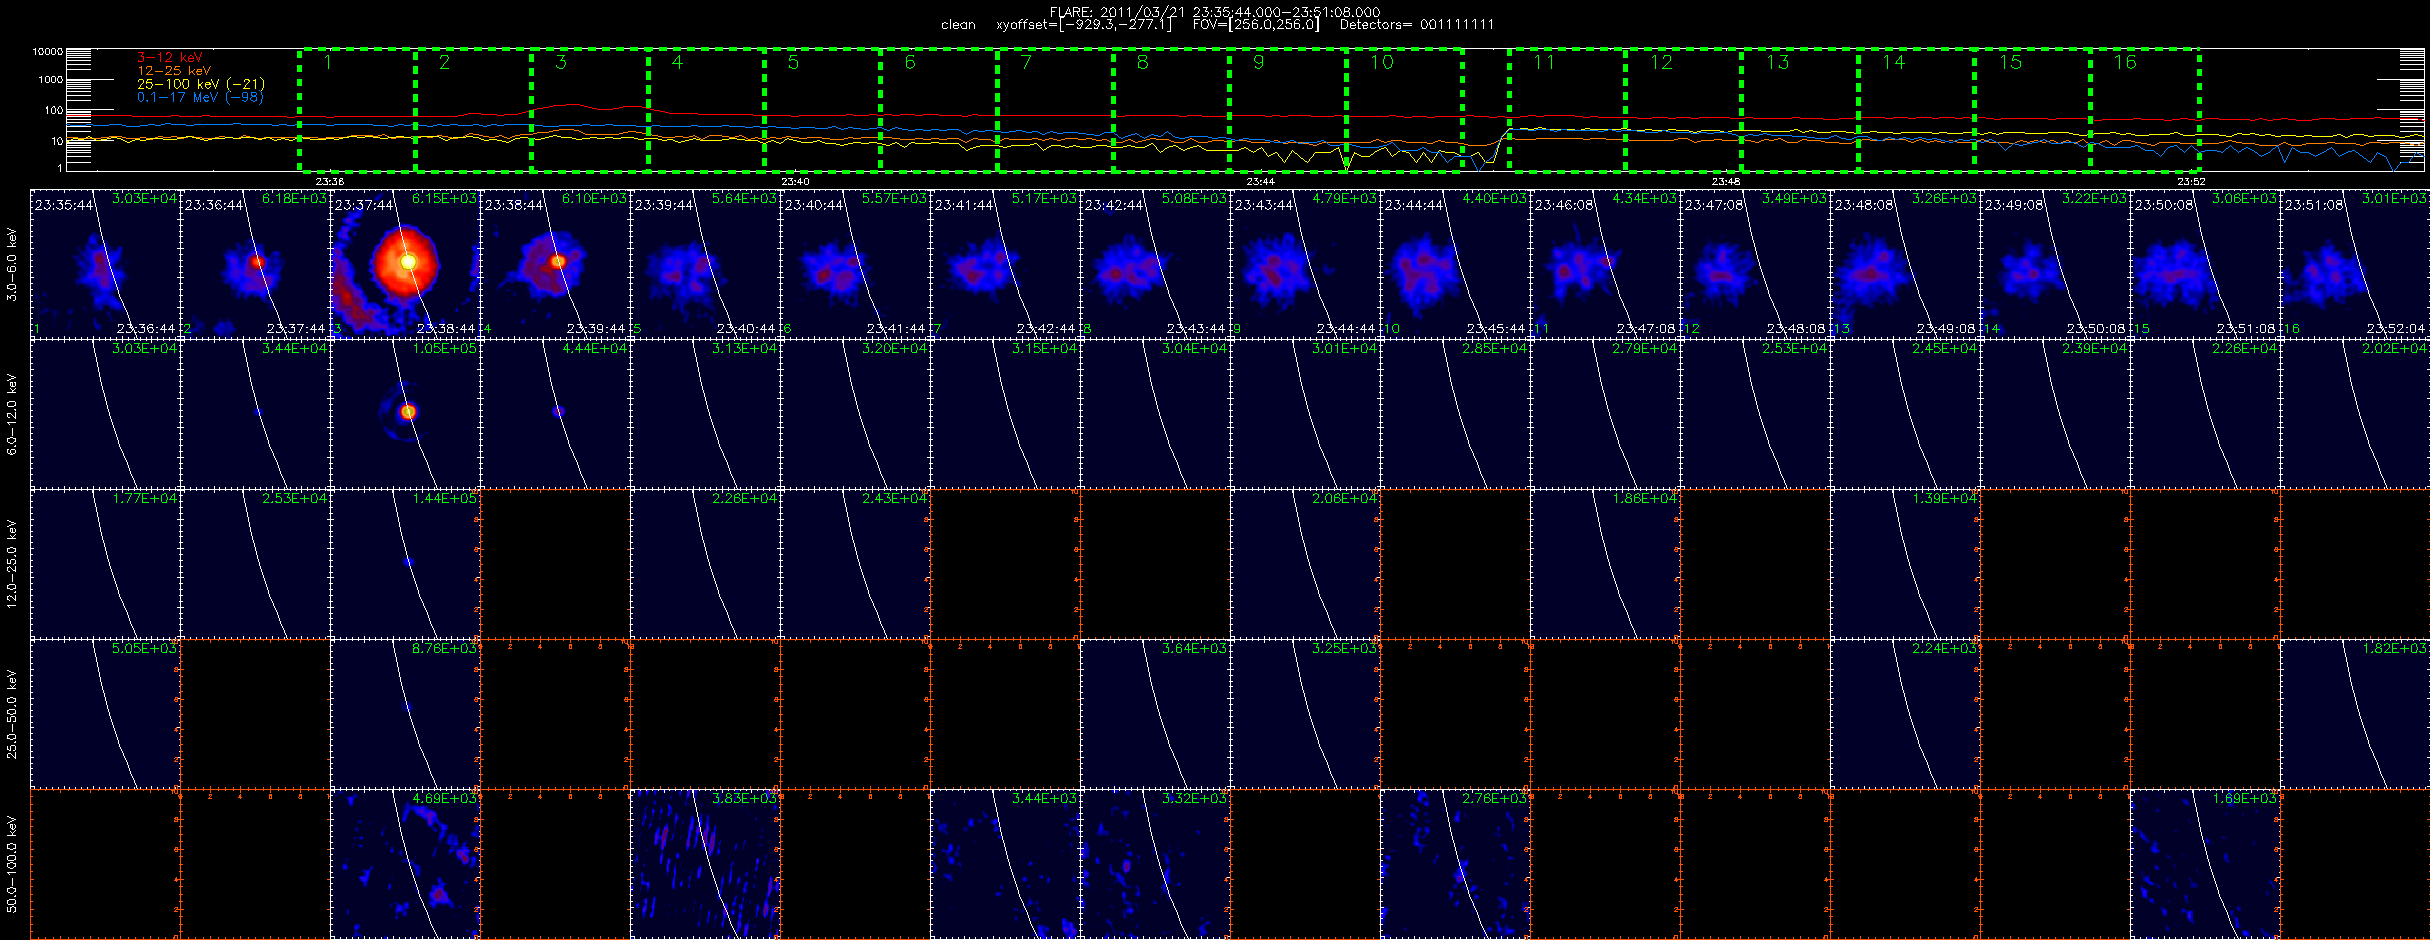Image resolution: width=2430 pixels, height=940 pixels.
Task: Select interval 4 marker in light curve plot
Action: click(677, 62)
